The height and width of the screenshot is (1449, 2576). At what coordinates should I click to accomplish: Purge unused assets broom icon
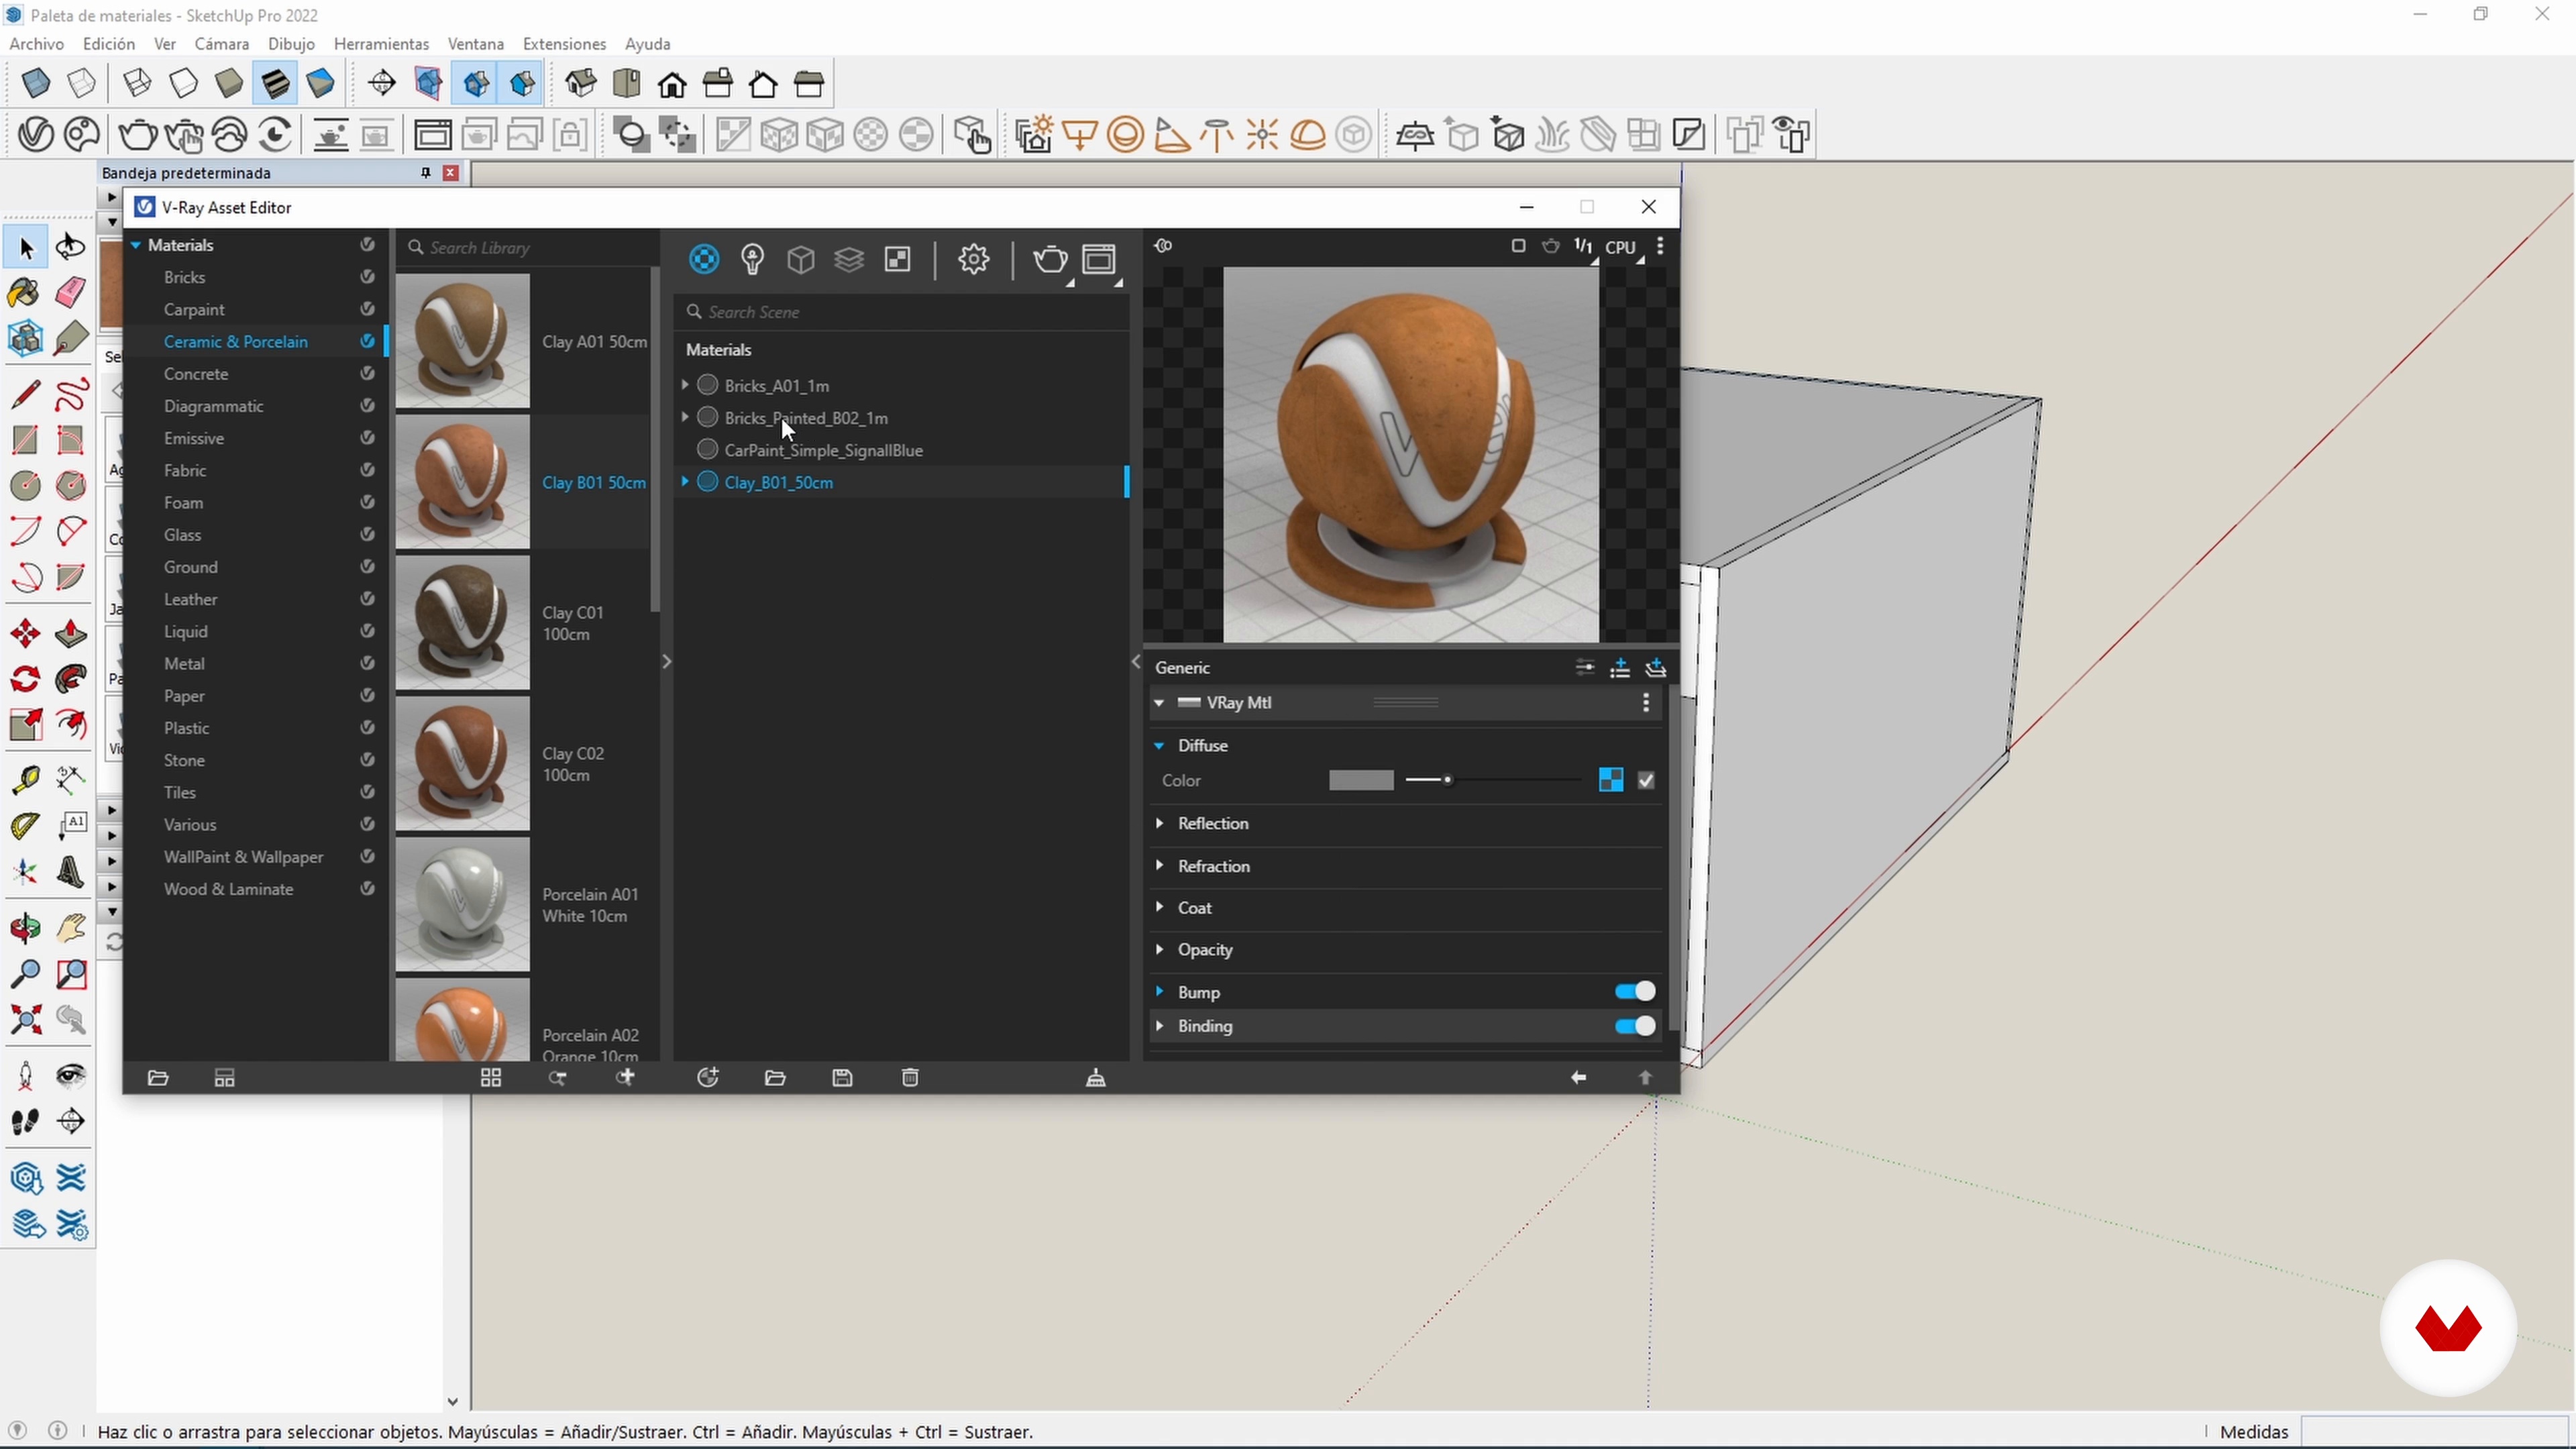[1096, 1078]
